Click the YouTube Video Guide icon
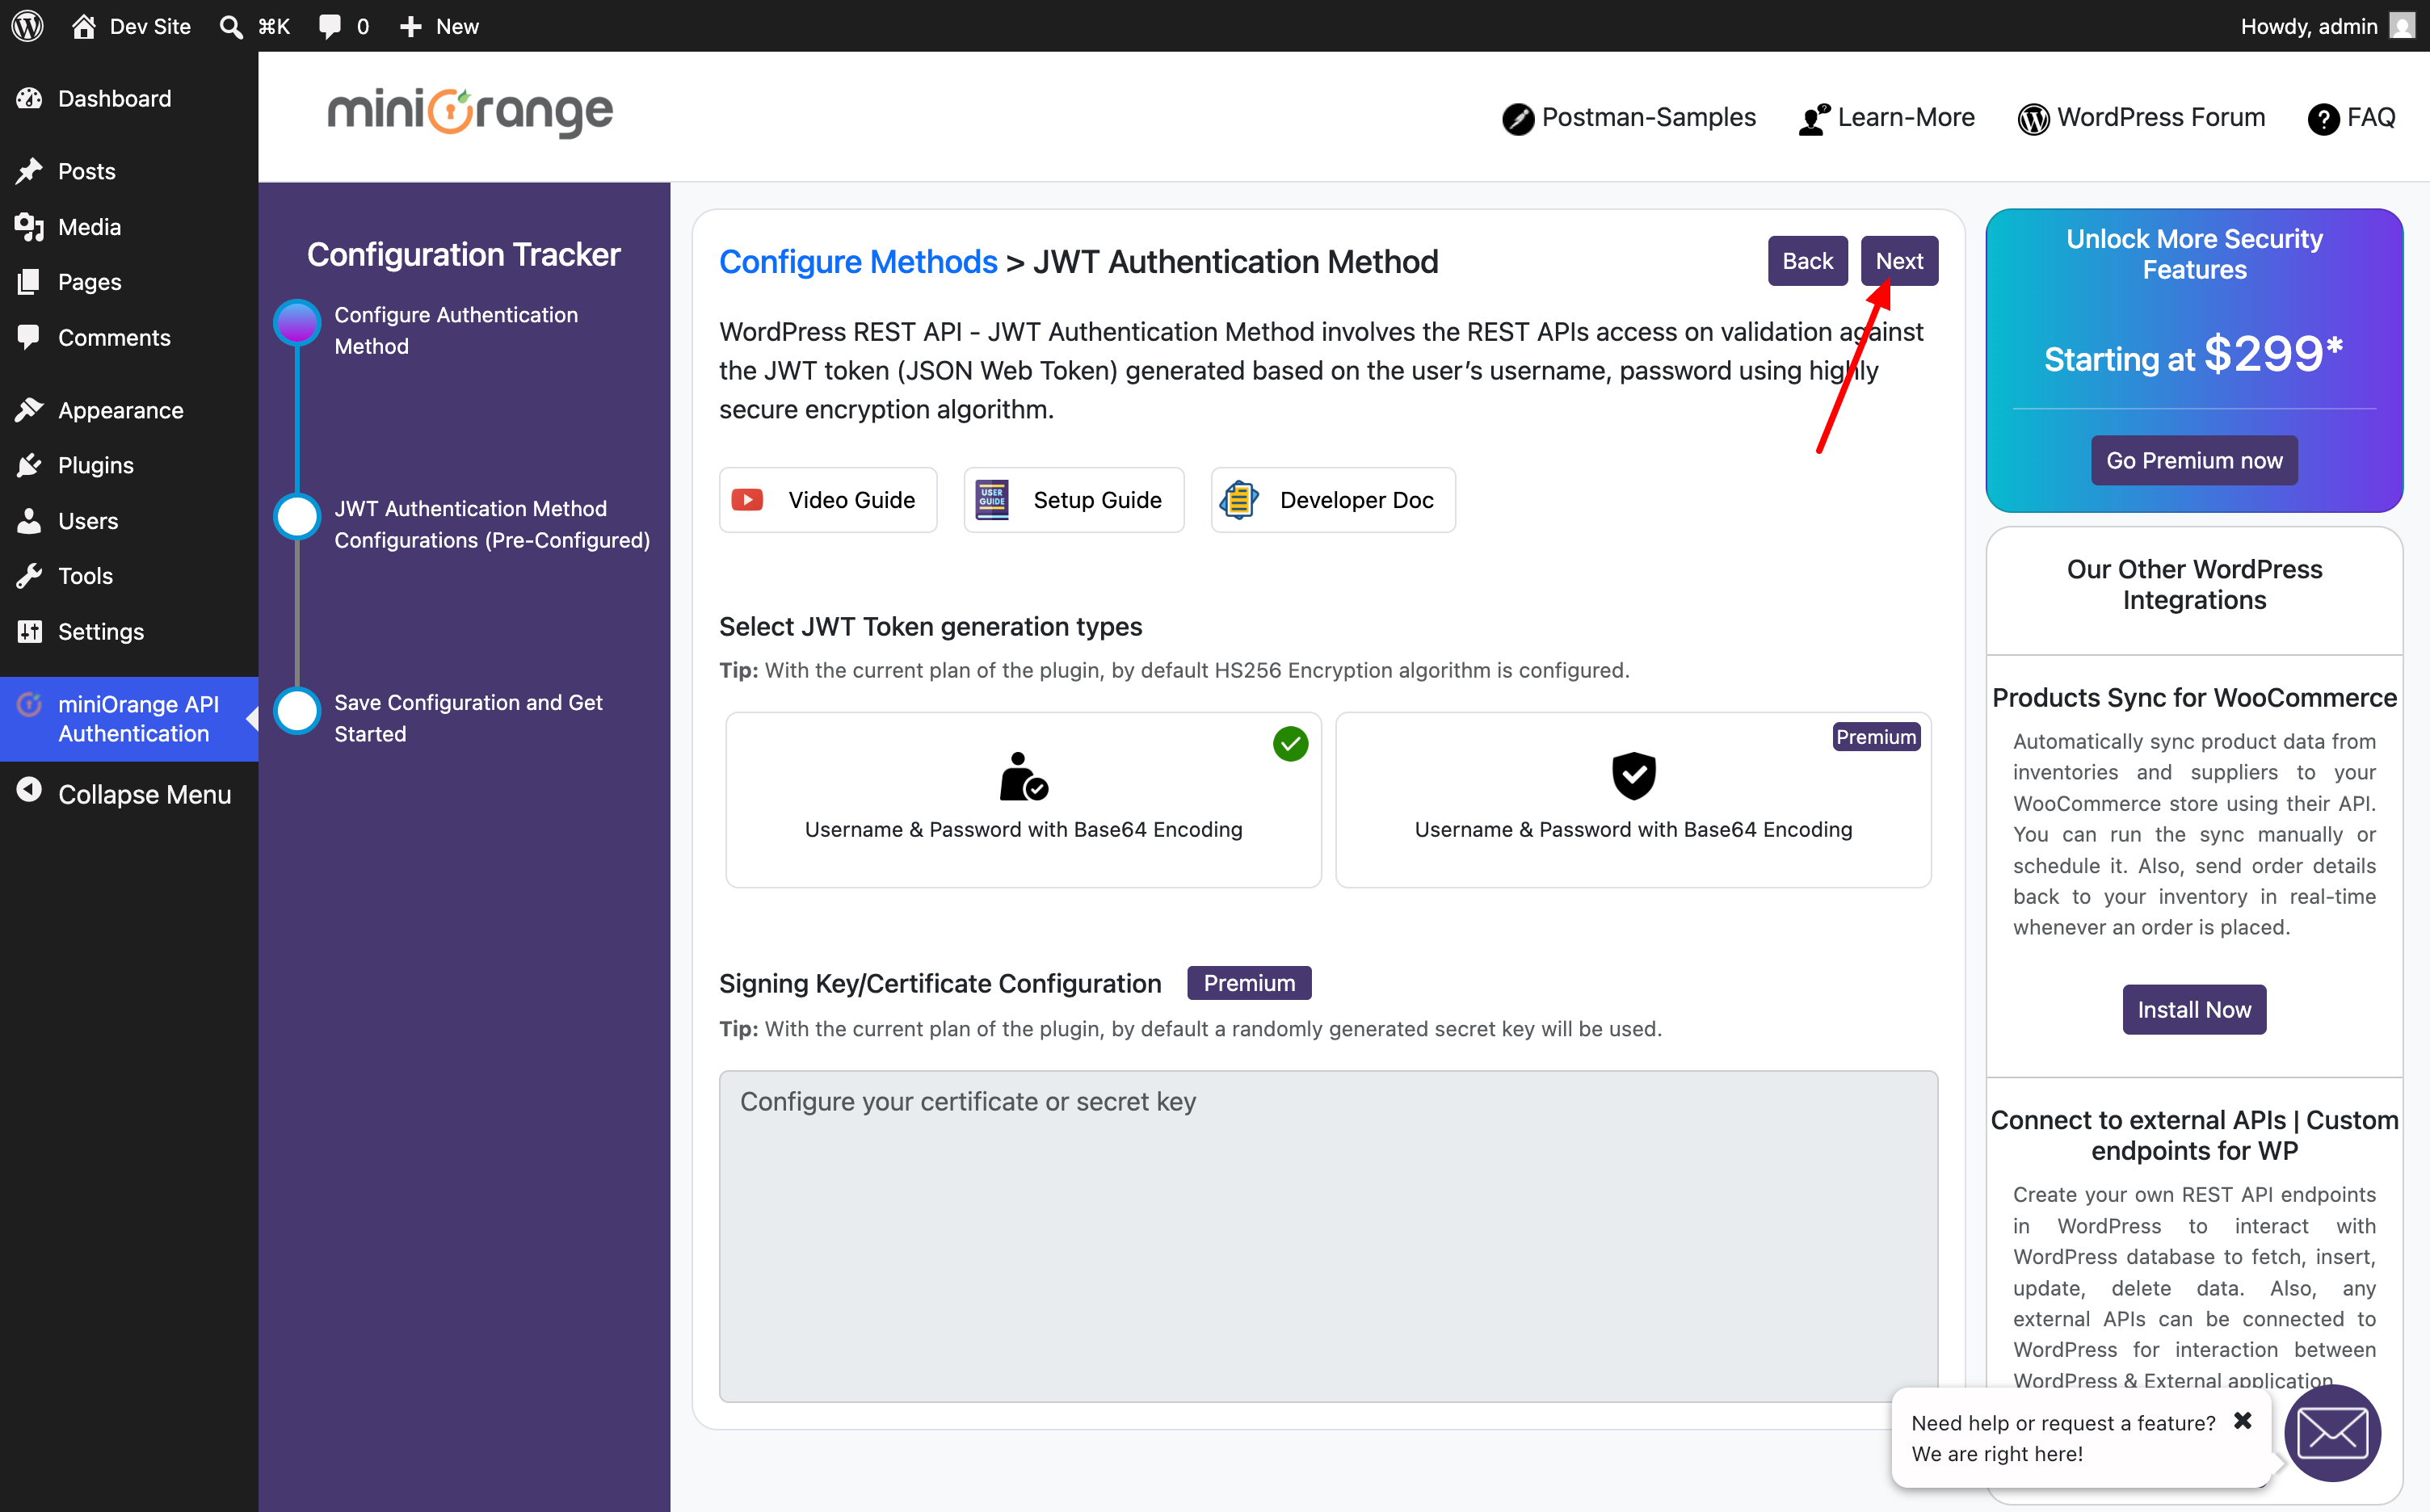 tap(747, 500)
